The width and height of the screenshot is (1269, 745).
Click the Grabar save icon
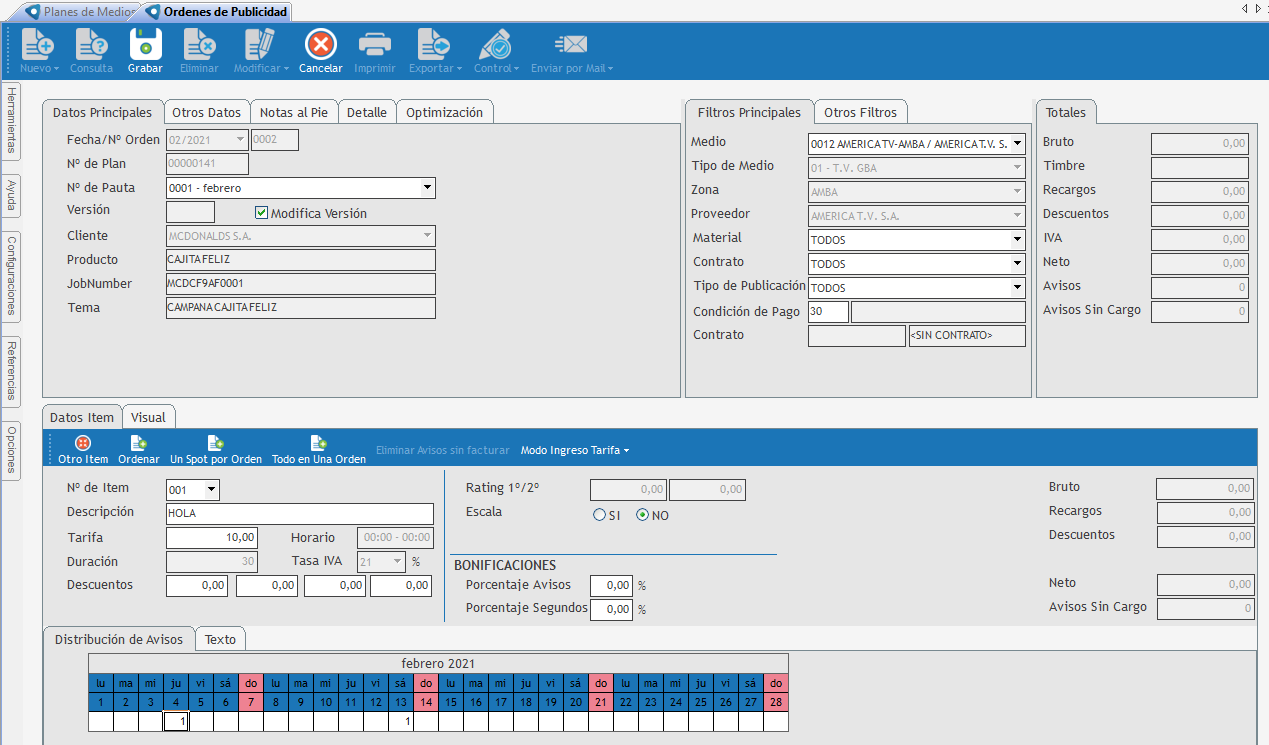coord(145,45)
